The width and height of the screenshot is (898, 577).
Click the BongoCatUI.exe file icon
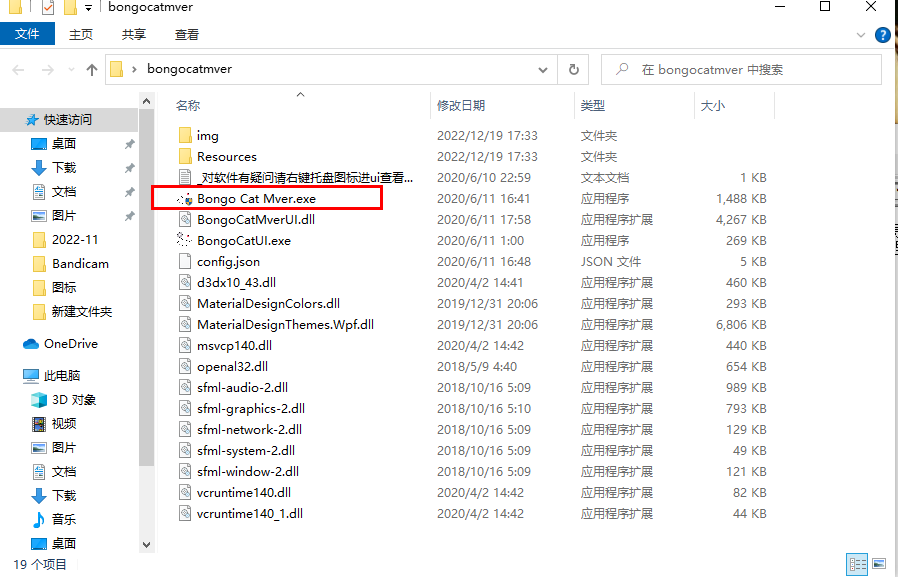(x=184, y=240)
